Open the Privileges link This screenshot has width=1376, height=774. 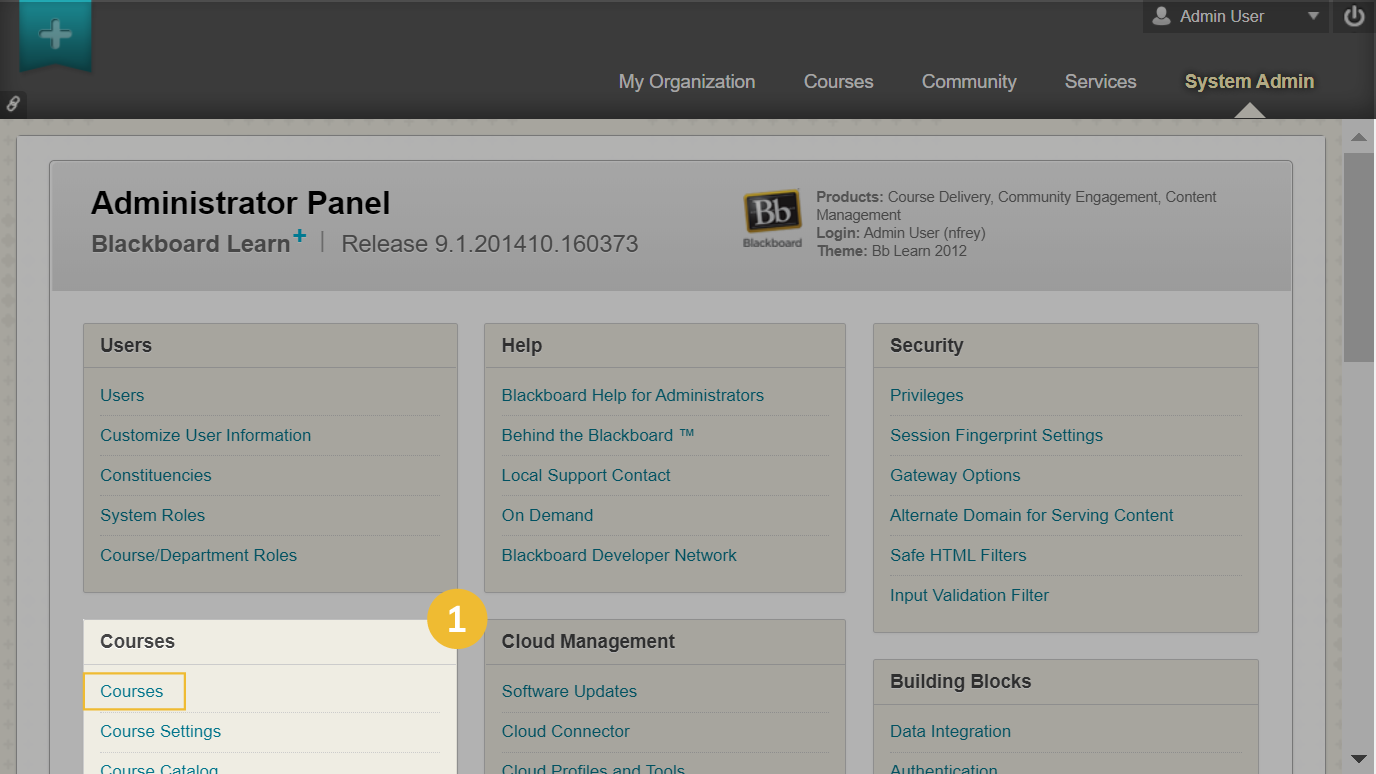(x=927, y=396)
